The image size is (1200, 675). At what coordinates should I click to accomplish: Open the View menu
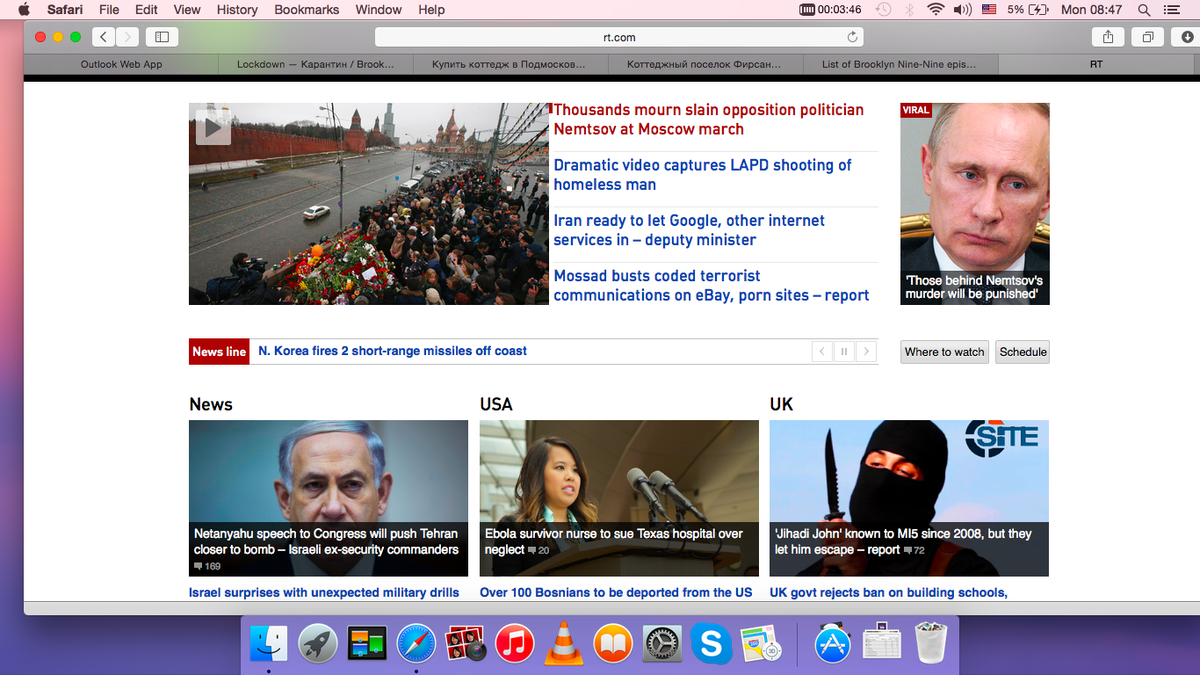(x=187, y=10)
